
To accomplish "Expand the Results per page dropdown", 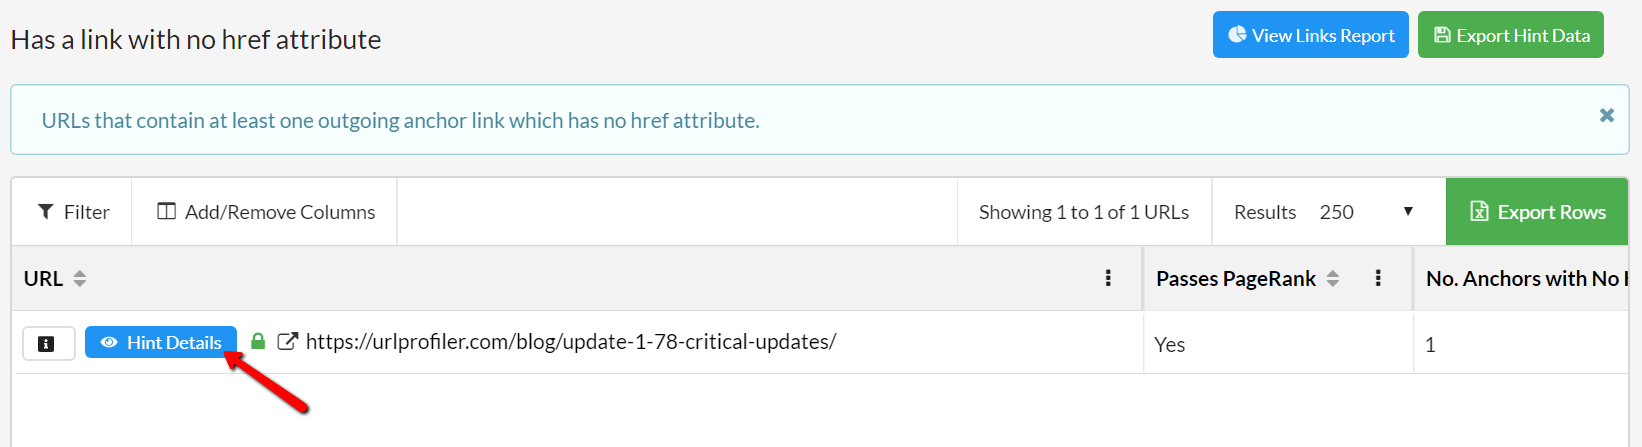I will point(1328,212).
